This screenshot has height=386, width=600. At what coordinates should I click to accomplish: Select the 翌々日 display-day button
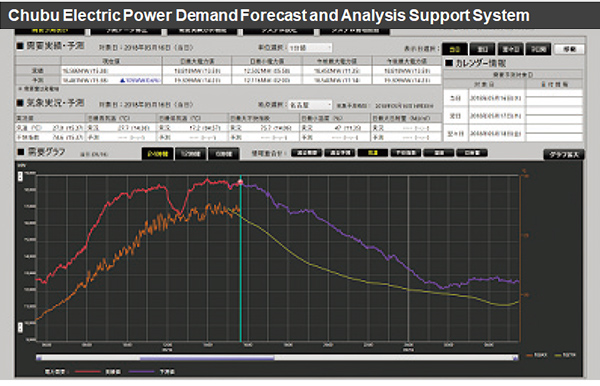click(510, 49)
